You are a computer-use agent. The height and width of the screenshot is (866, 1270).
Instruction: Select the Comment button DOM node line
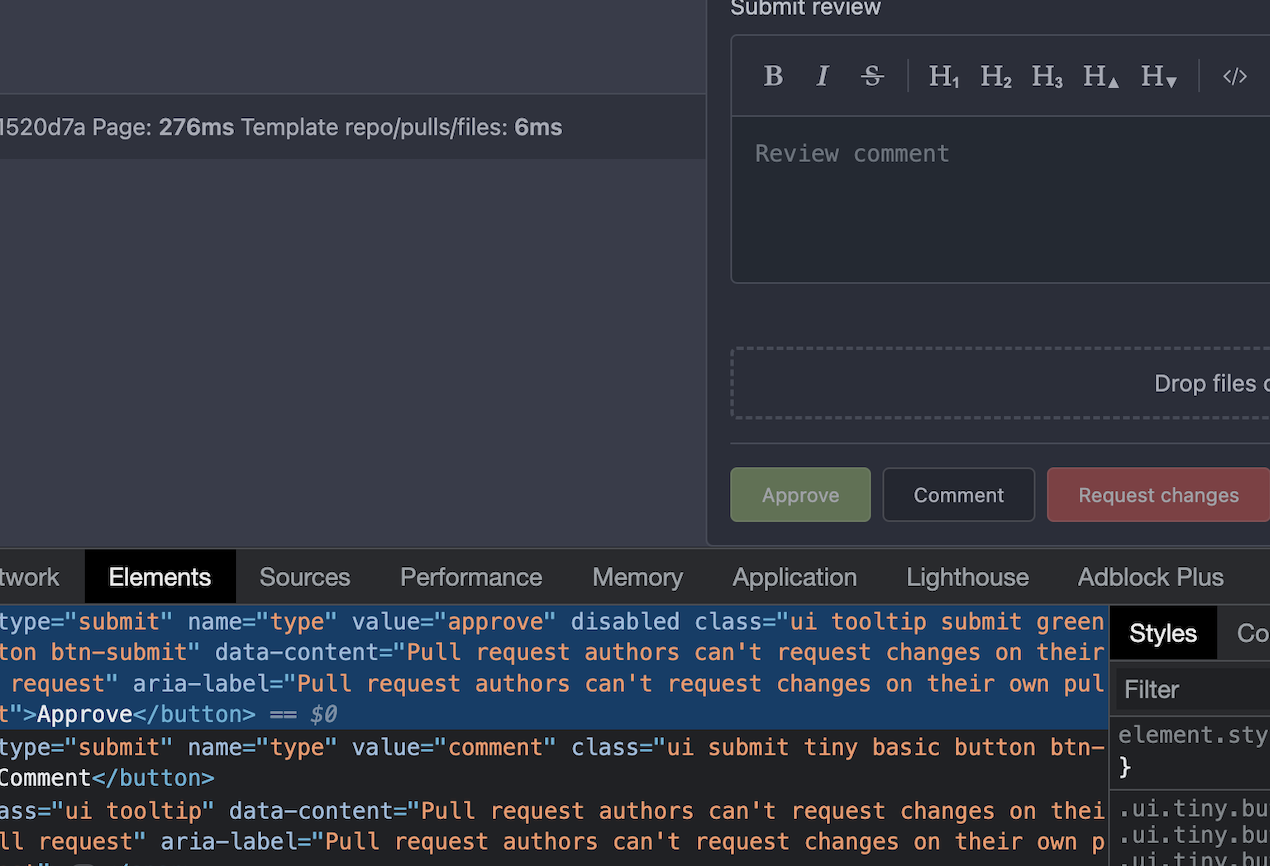(553, 762)
